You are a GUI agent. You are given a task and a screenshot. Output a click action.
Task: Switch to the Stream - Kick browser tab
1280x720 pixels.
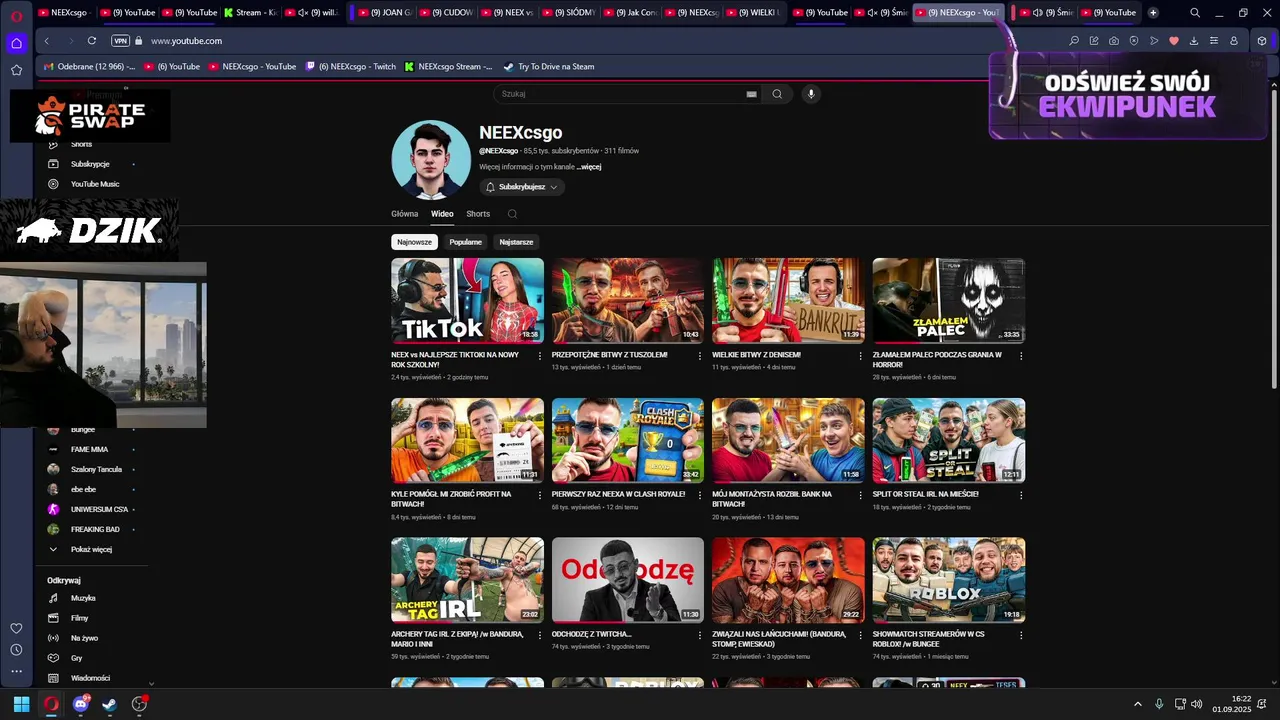point(250,13)
